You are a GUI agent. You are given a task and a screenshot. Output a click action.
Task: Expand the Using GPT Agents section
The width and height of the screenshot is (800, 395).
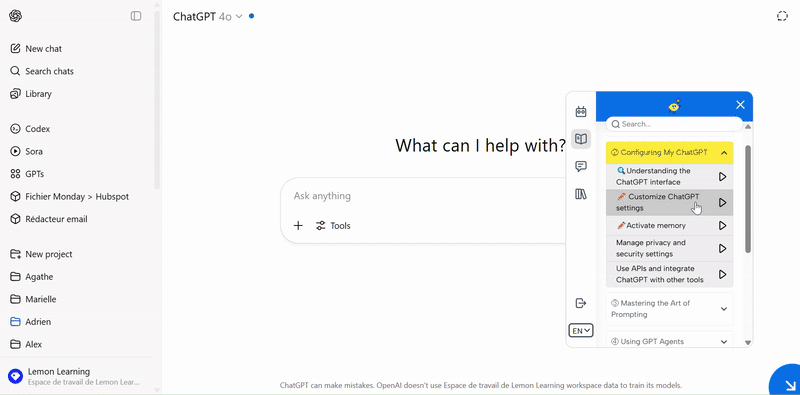click(x=669, y=341)
